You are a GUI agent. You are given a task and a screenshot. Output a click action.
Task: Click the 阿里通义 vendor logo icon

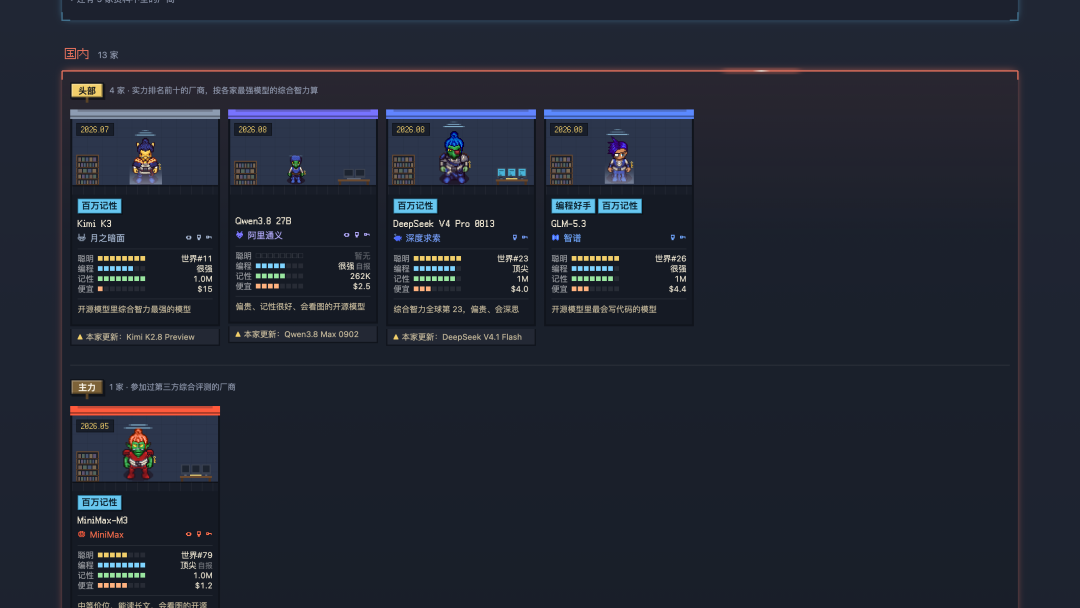[x=240, y=235]
